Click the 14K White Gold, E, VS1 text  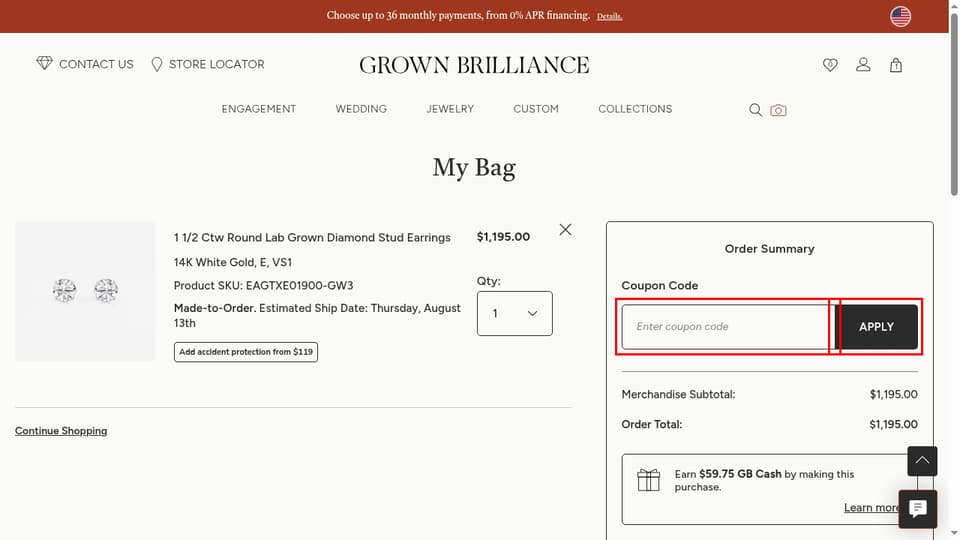tap(233, 262)
